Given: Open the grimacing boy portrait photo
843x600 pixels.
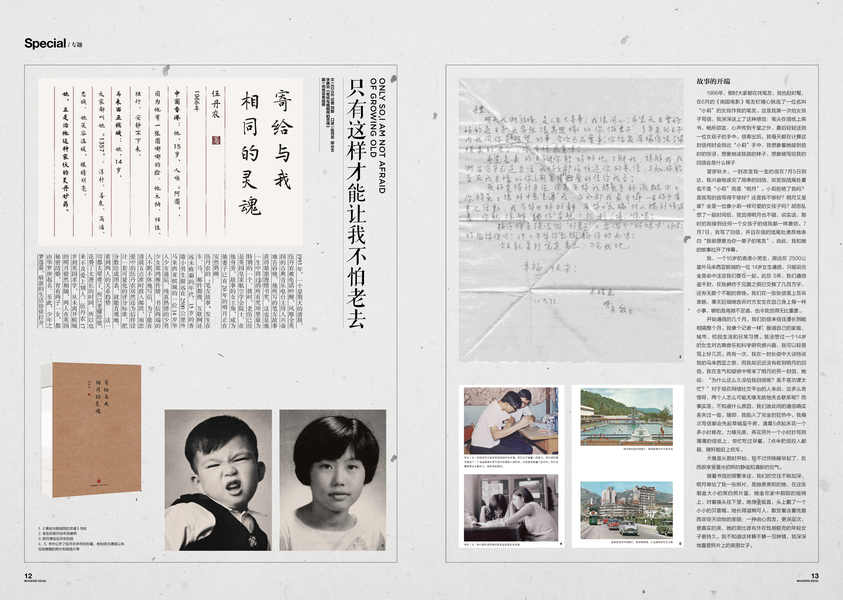Looking at the screenshot, I should [x=218, y=480].
